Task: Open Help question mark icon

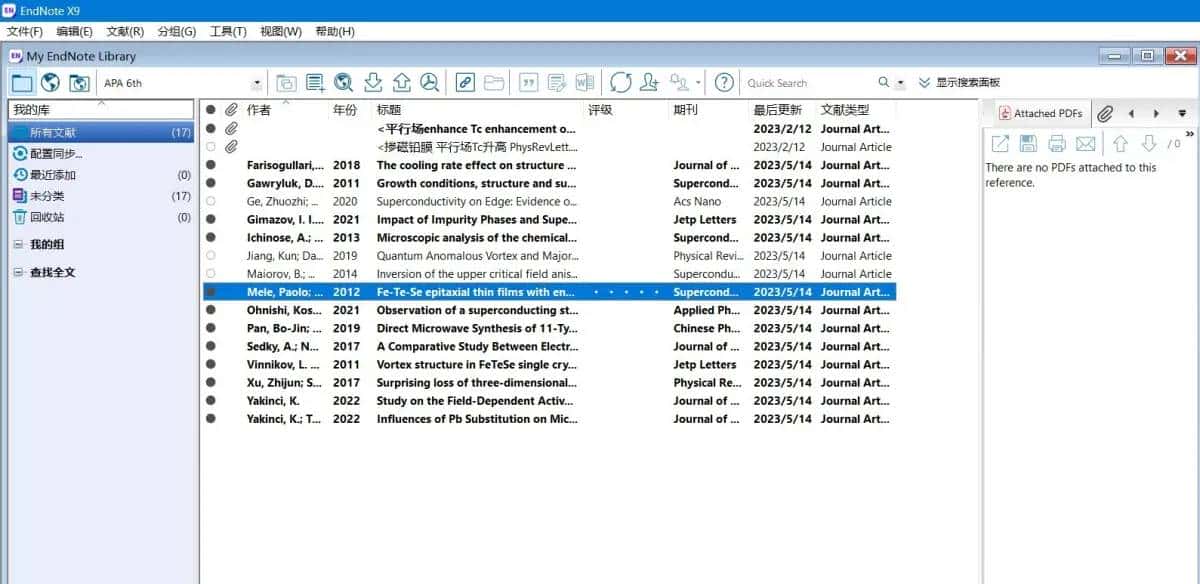Action: tap(724, 83)
